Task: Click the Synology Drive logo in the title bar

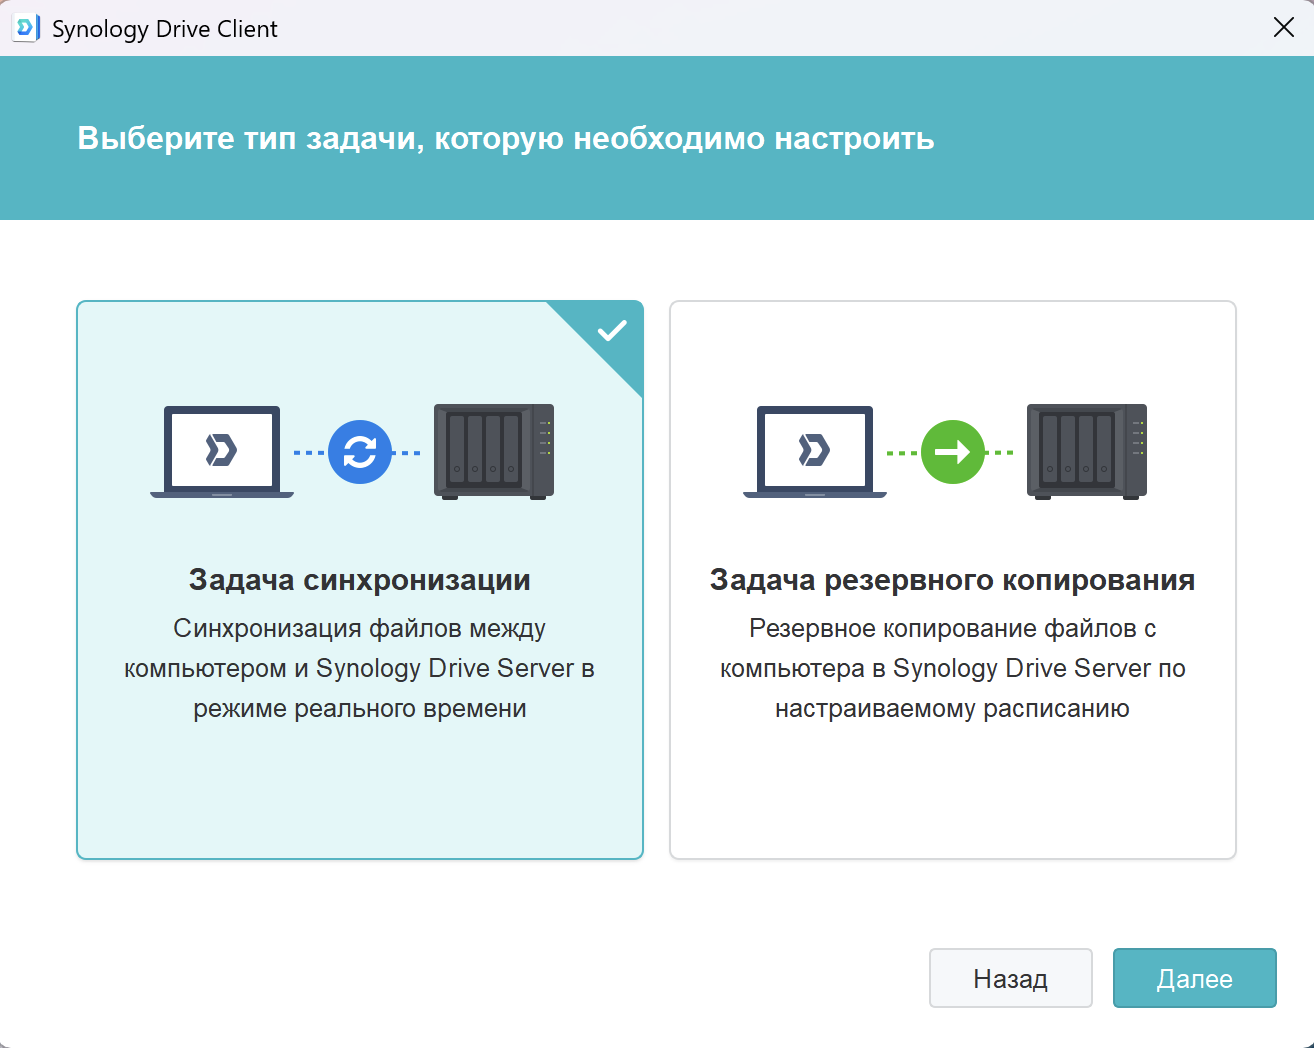Action: click(25, 28)
